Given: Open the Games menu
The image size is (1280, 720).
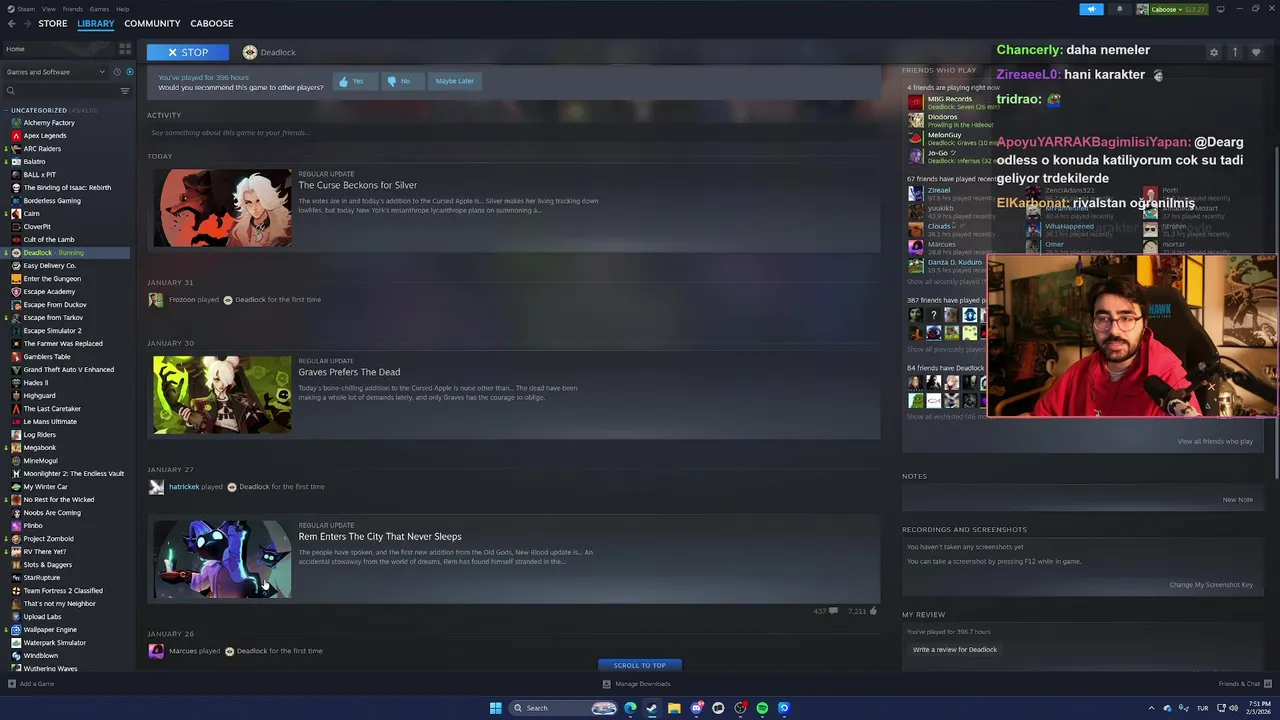Looking at the screenshot, I should [x=99, y=9].
